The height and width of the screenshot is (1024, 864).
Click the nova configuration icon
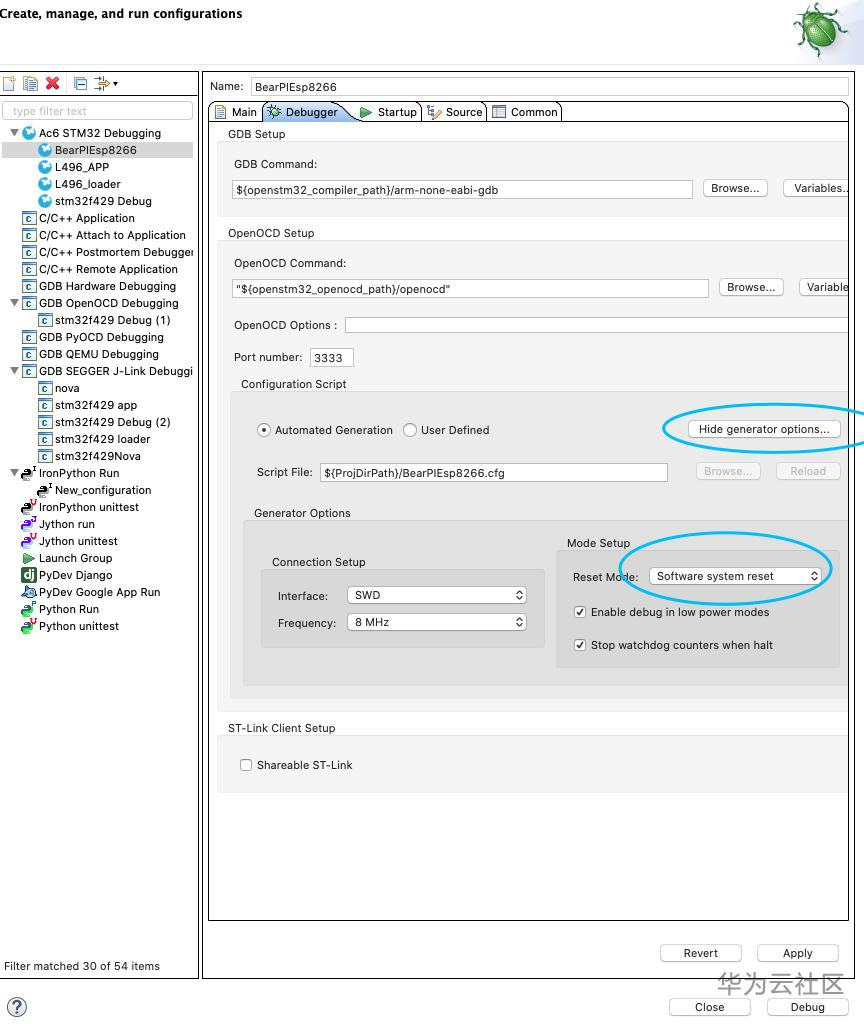pos(45,388)
